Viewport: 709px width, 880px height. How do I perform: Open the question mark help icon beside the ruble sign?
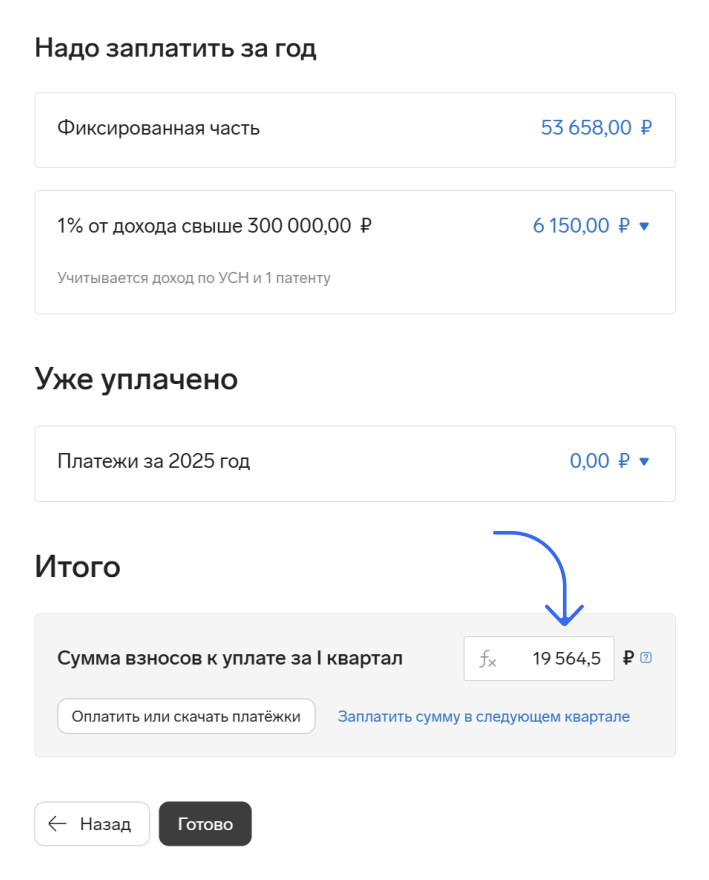(x=646, y=658)
